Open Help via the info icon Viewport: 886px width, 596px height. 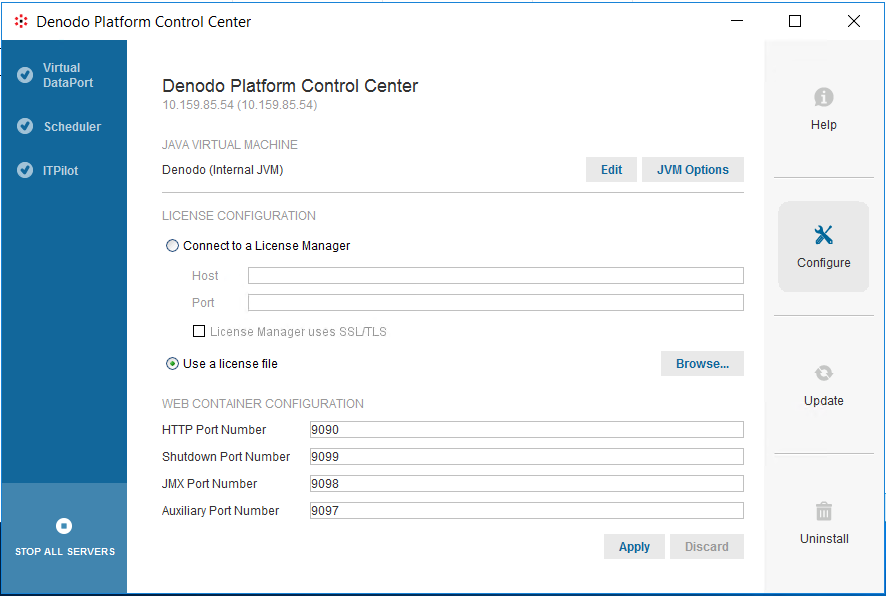coord(823,97)
